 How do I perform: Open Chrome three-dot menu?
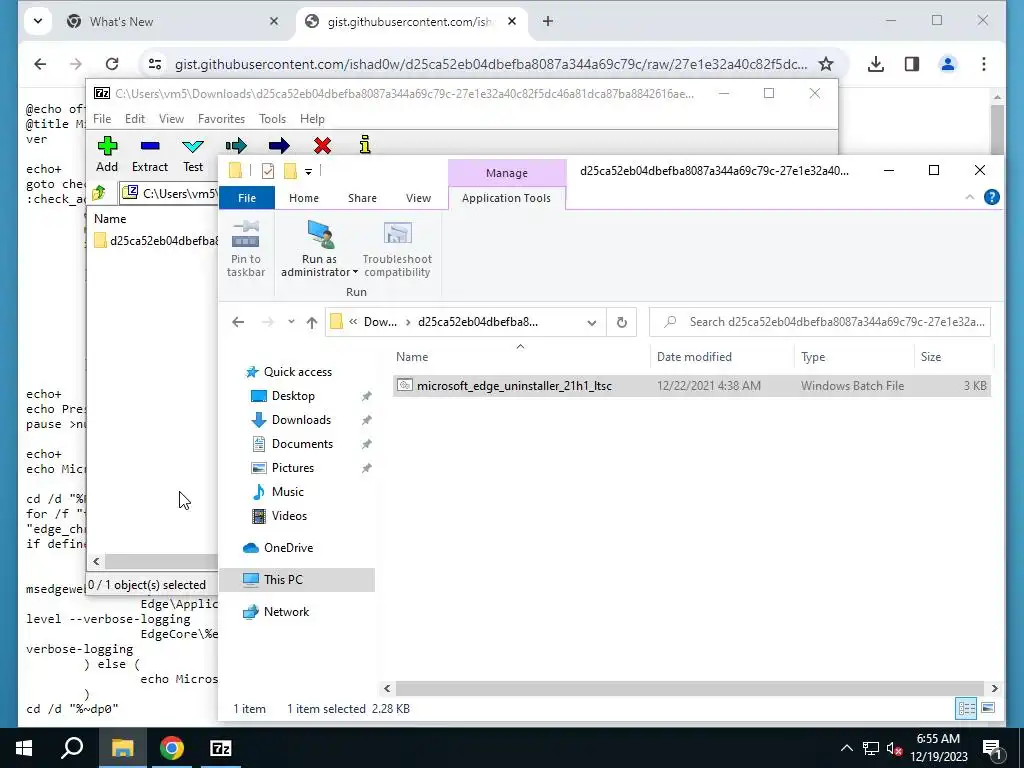click(984, 64)
